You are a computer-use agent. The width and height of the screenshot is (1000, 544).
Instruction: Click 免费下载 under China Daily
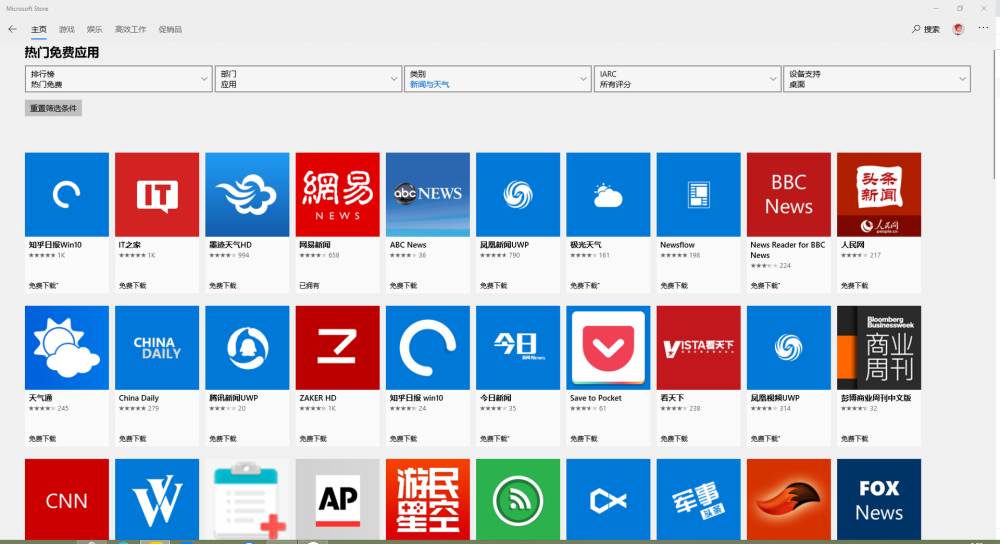coord(133,439)
